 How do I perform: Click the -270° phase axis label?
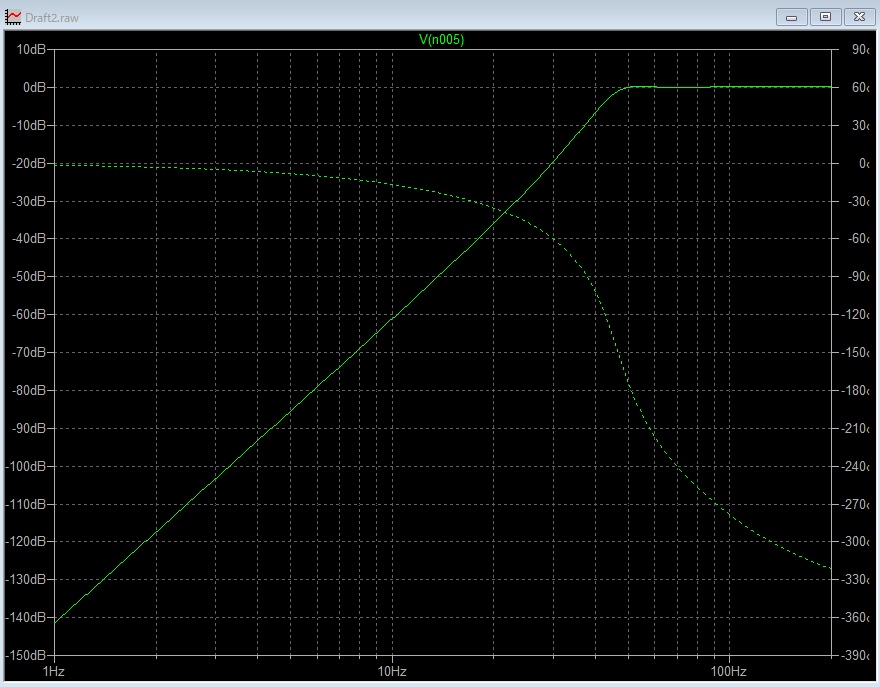(856, 504)
